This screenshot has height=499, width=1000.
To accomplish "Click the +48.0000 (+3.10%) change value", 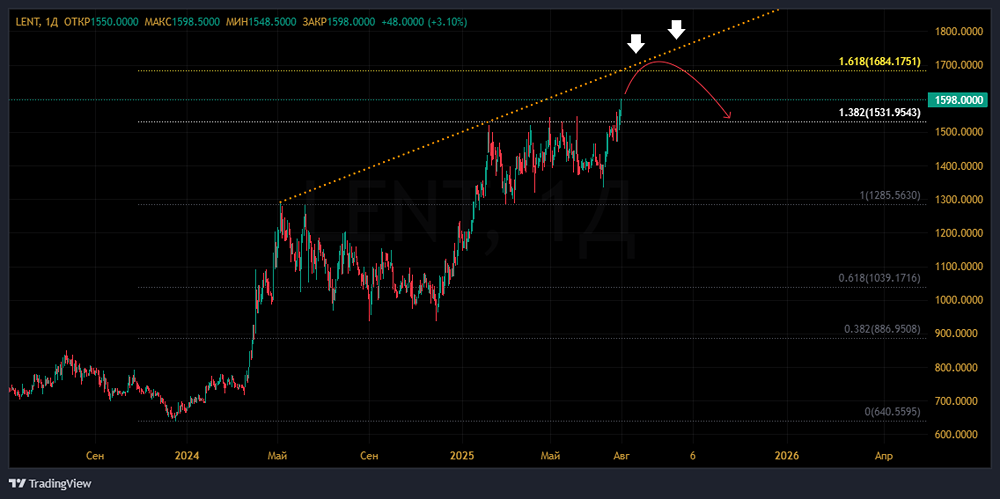I will tap(424, 22).
